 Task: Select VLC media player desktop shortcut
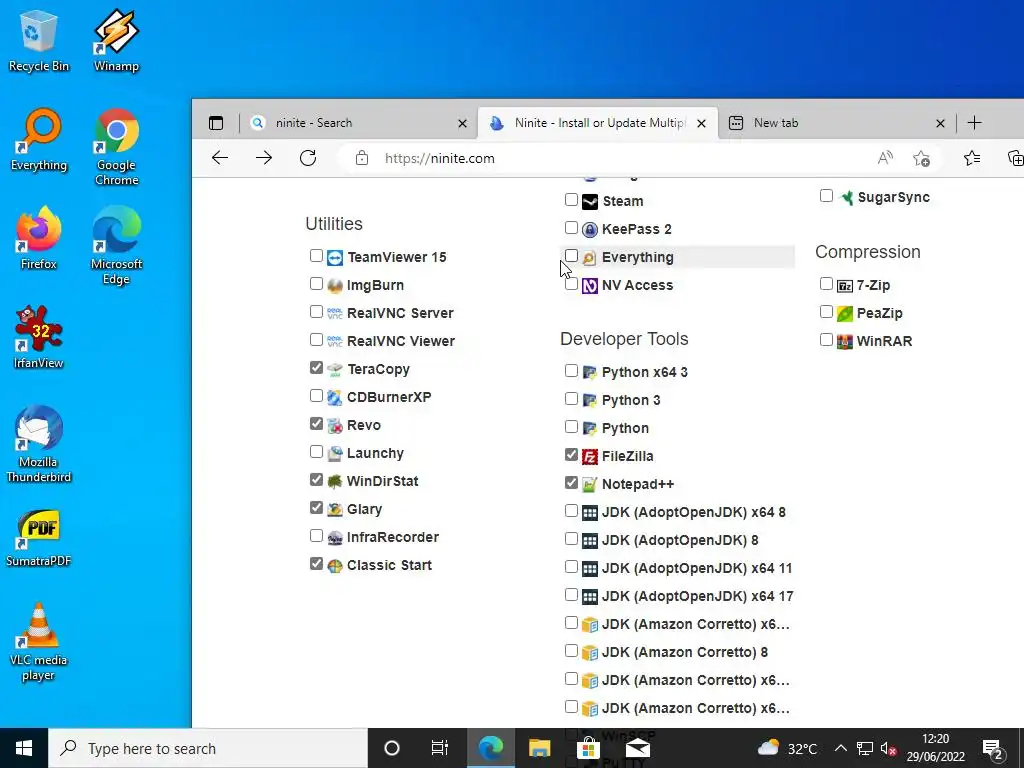(x=39, y=642)
